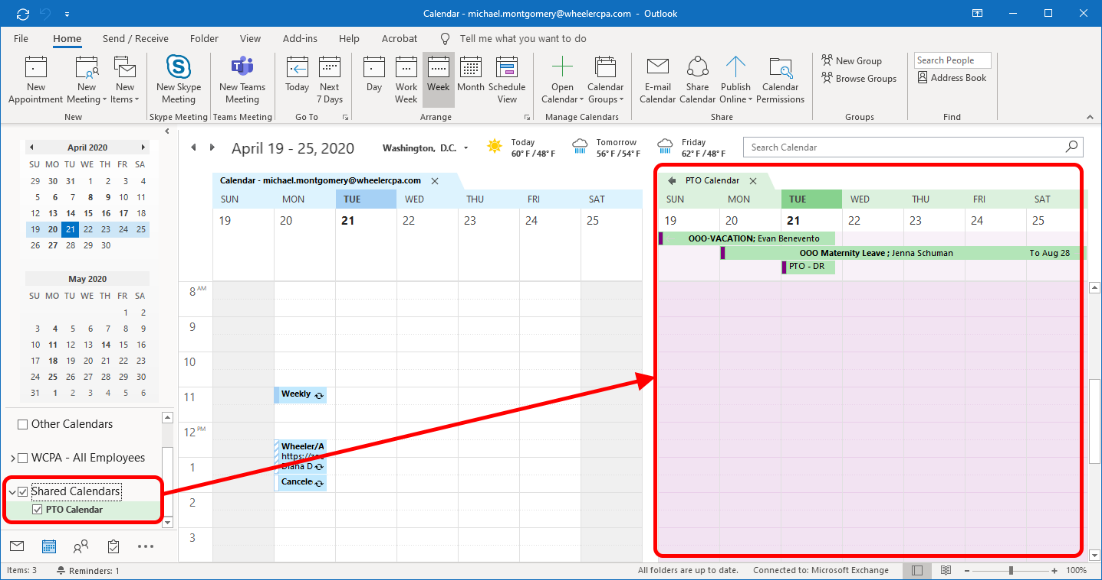Image resolution: width=1102 pixels, height=580 pixels.
Task: Go to previous month in mini calendar
Action: 32,147
